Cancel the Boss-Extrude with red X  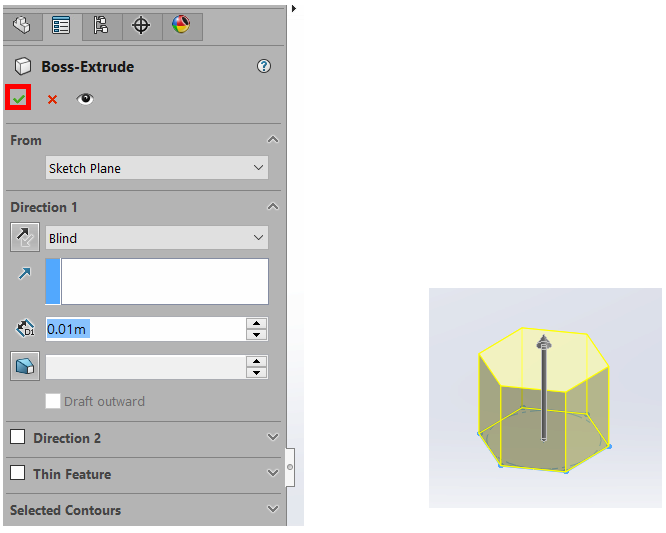(x=52, y=99)
